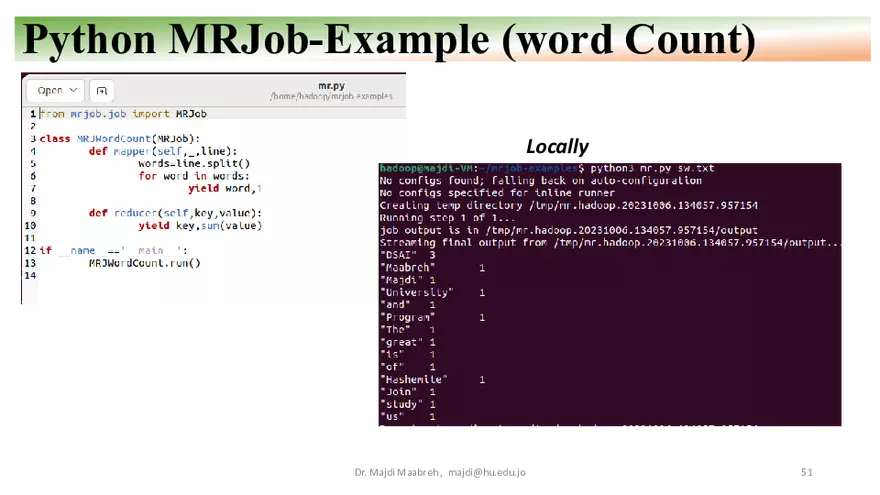Expand the Open dropdown arrow
Viewport: 880px width, 495px height.
pyautogui.click(x=73, y=90)
